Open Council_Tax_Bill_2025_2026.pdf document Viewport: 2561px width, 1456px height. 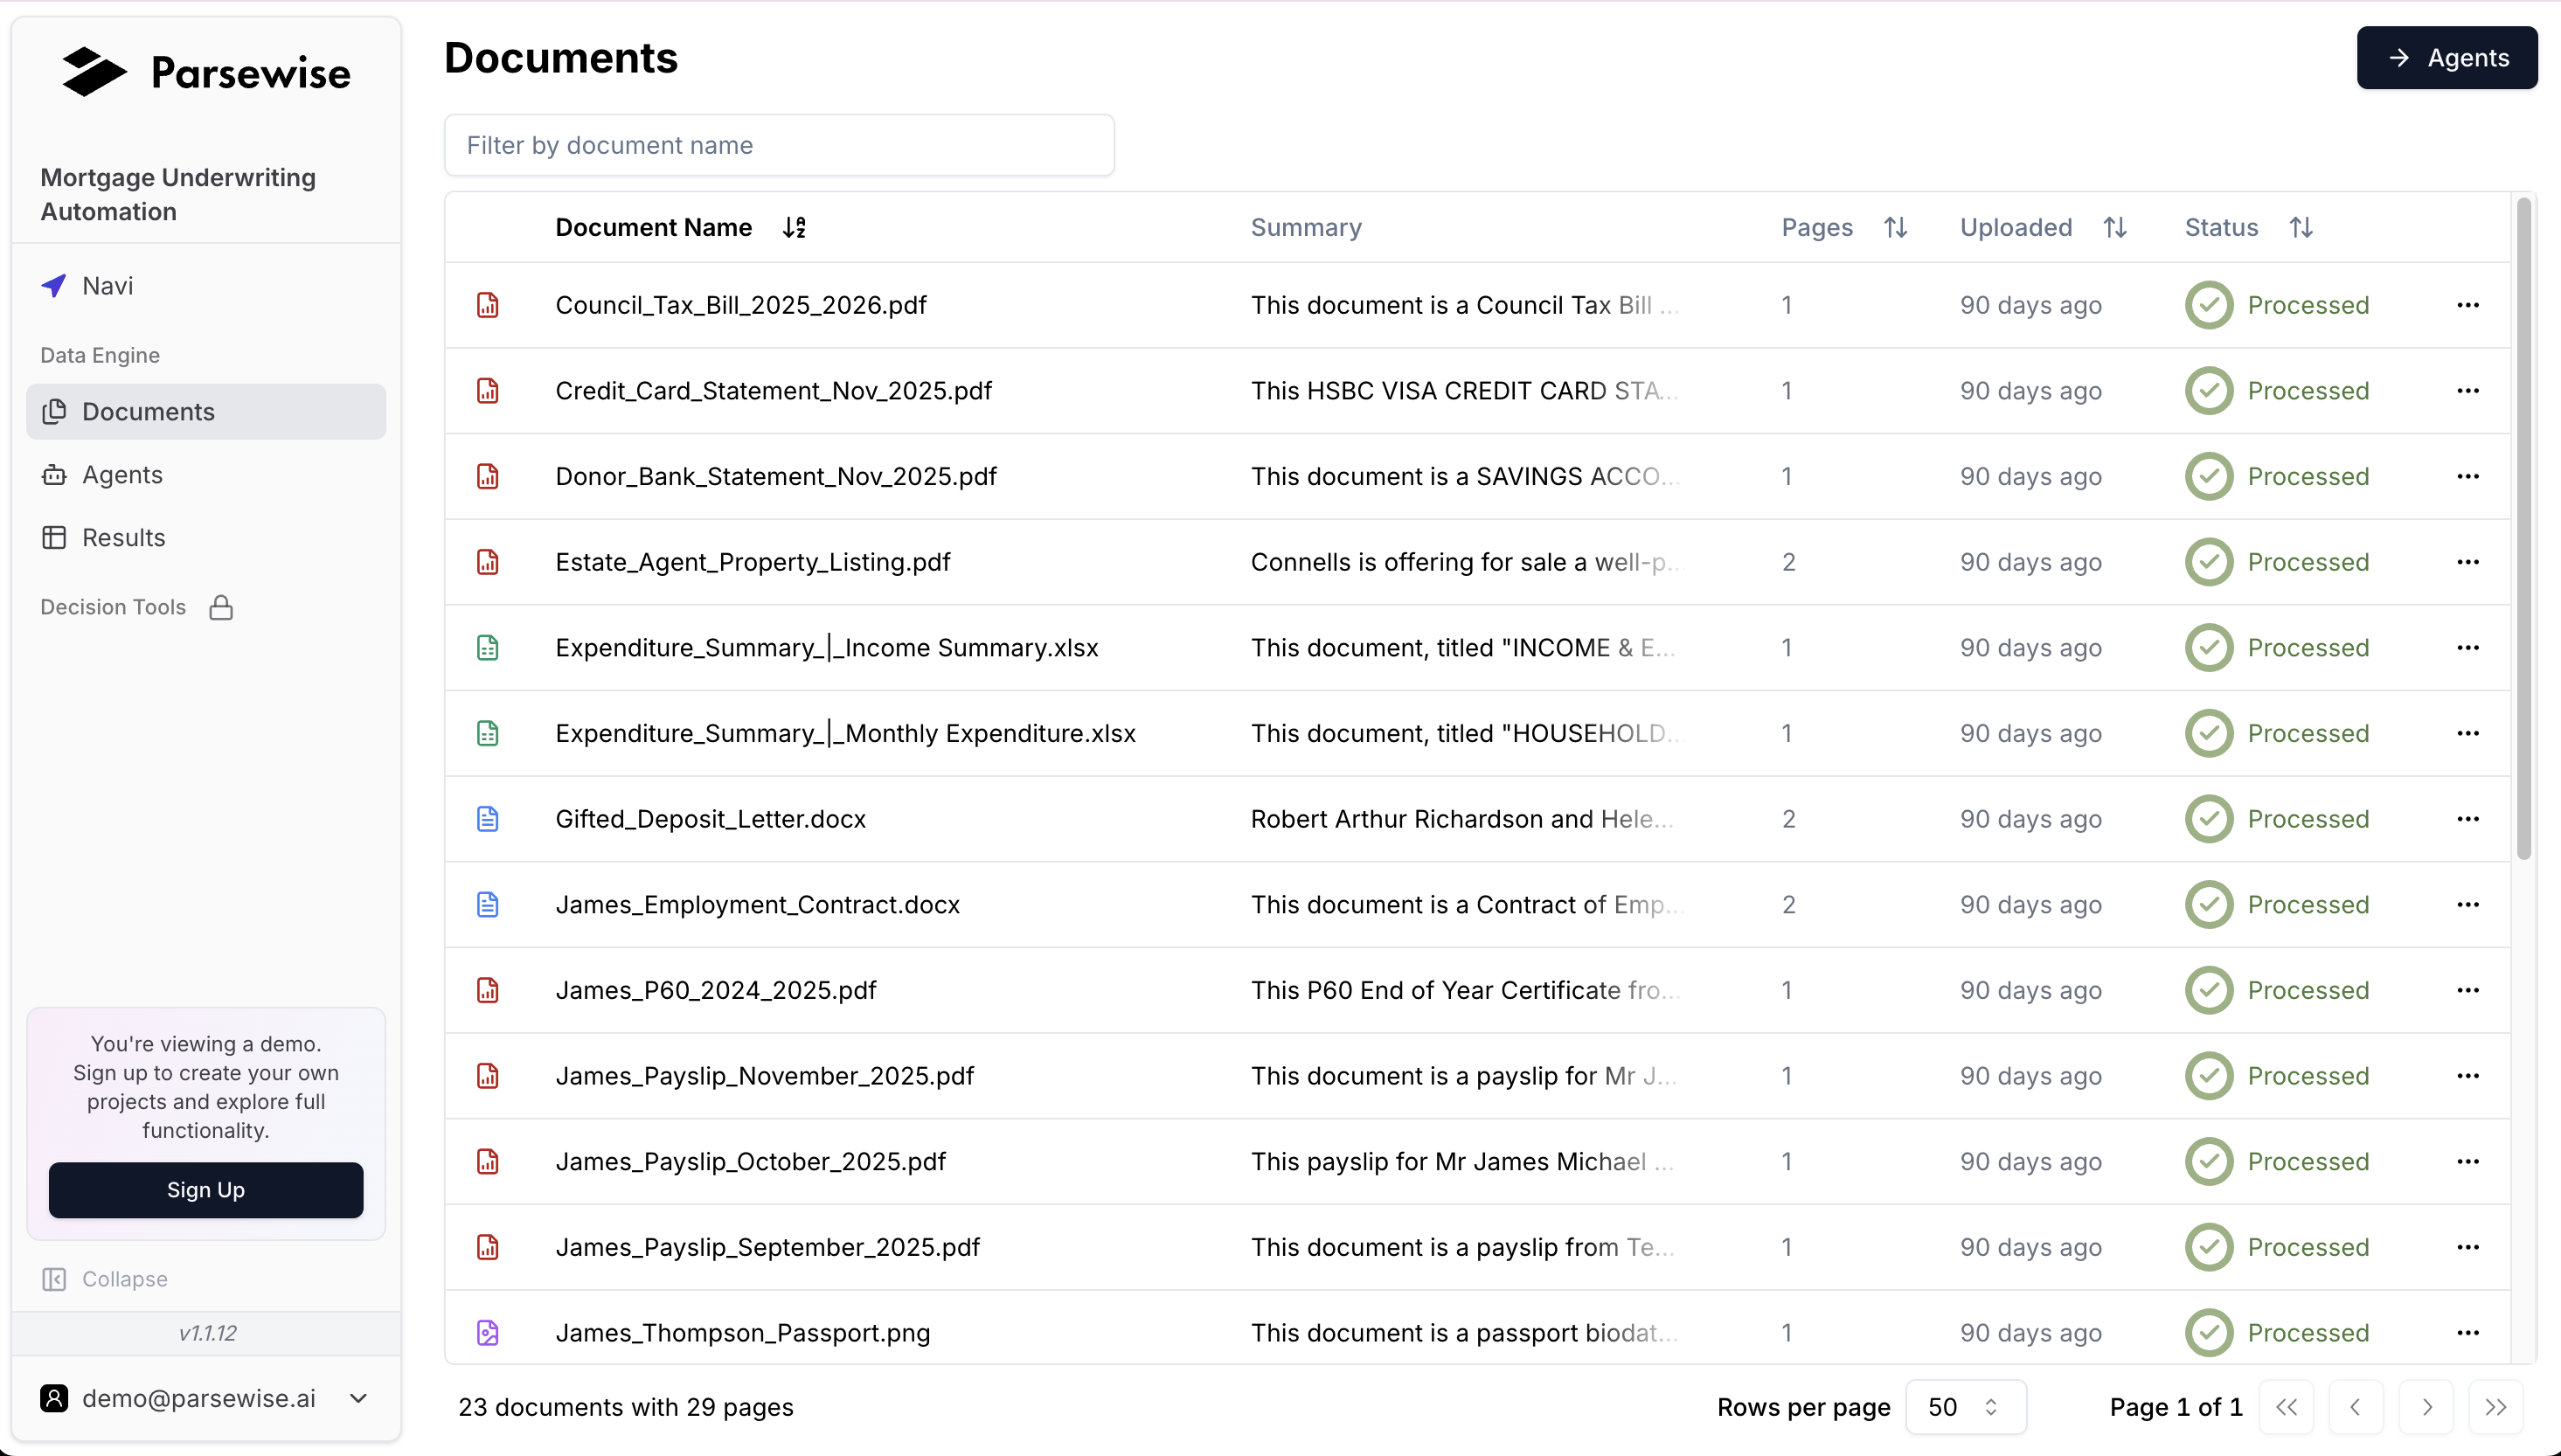pyautogui.click(x=740, y=305)
